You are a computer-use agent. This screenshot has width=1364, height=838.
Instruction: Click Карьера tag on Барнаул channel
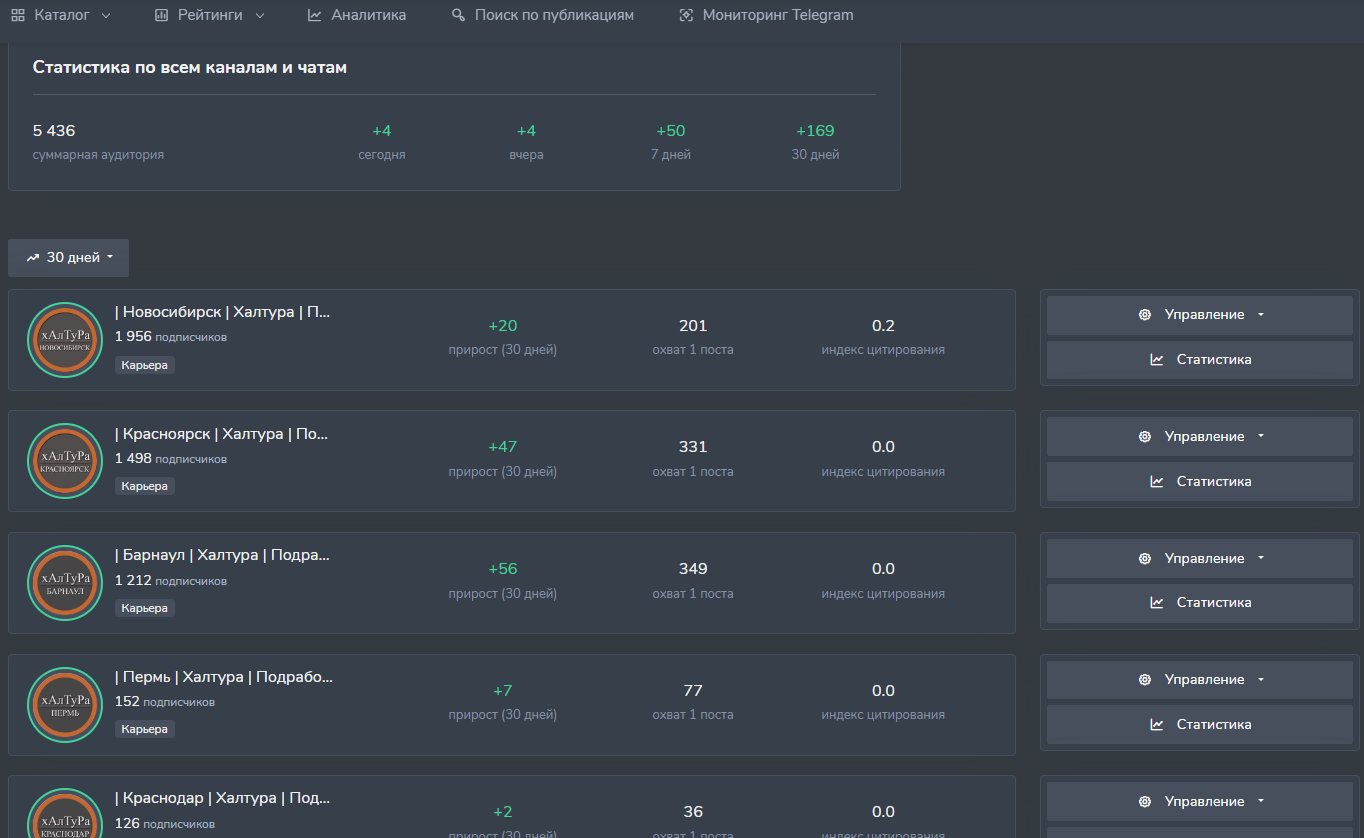point(145,608)
